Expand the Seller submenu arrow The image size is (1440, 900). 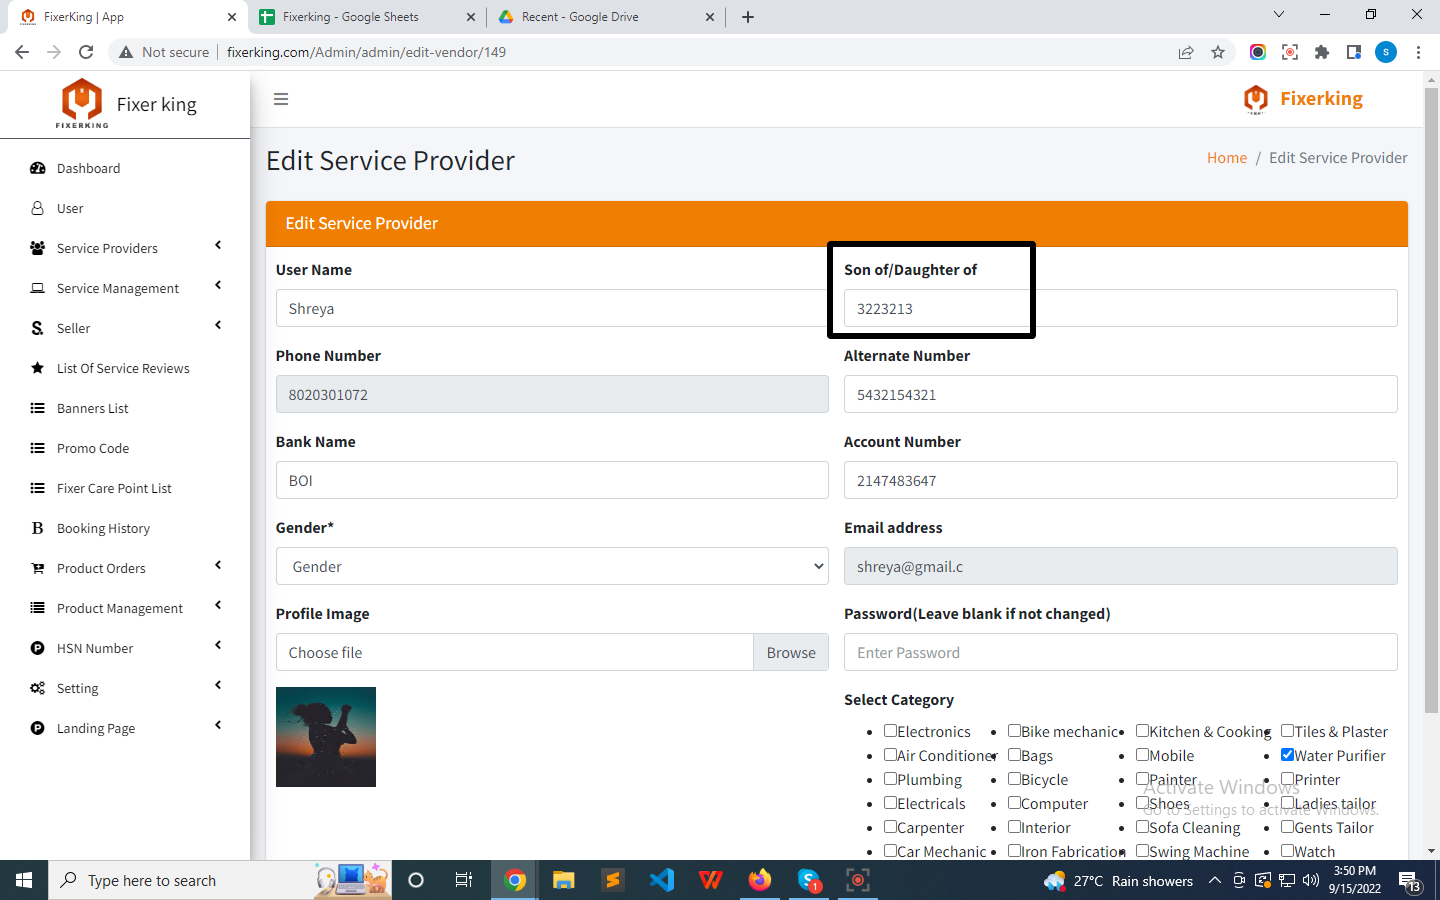218,325
